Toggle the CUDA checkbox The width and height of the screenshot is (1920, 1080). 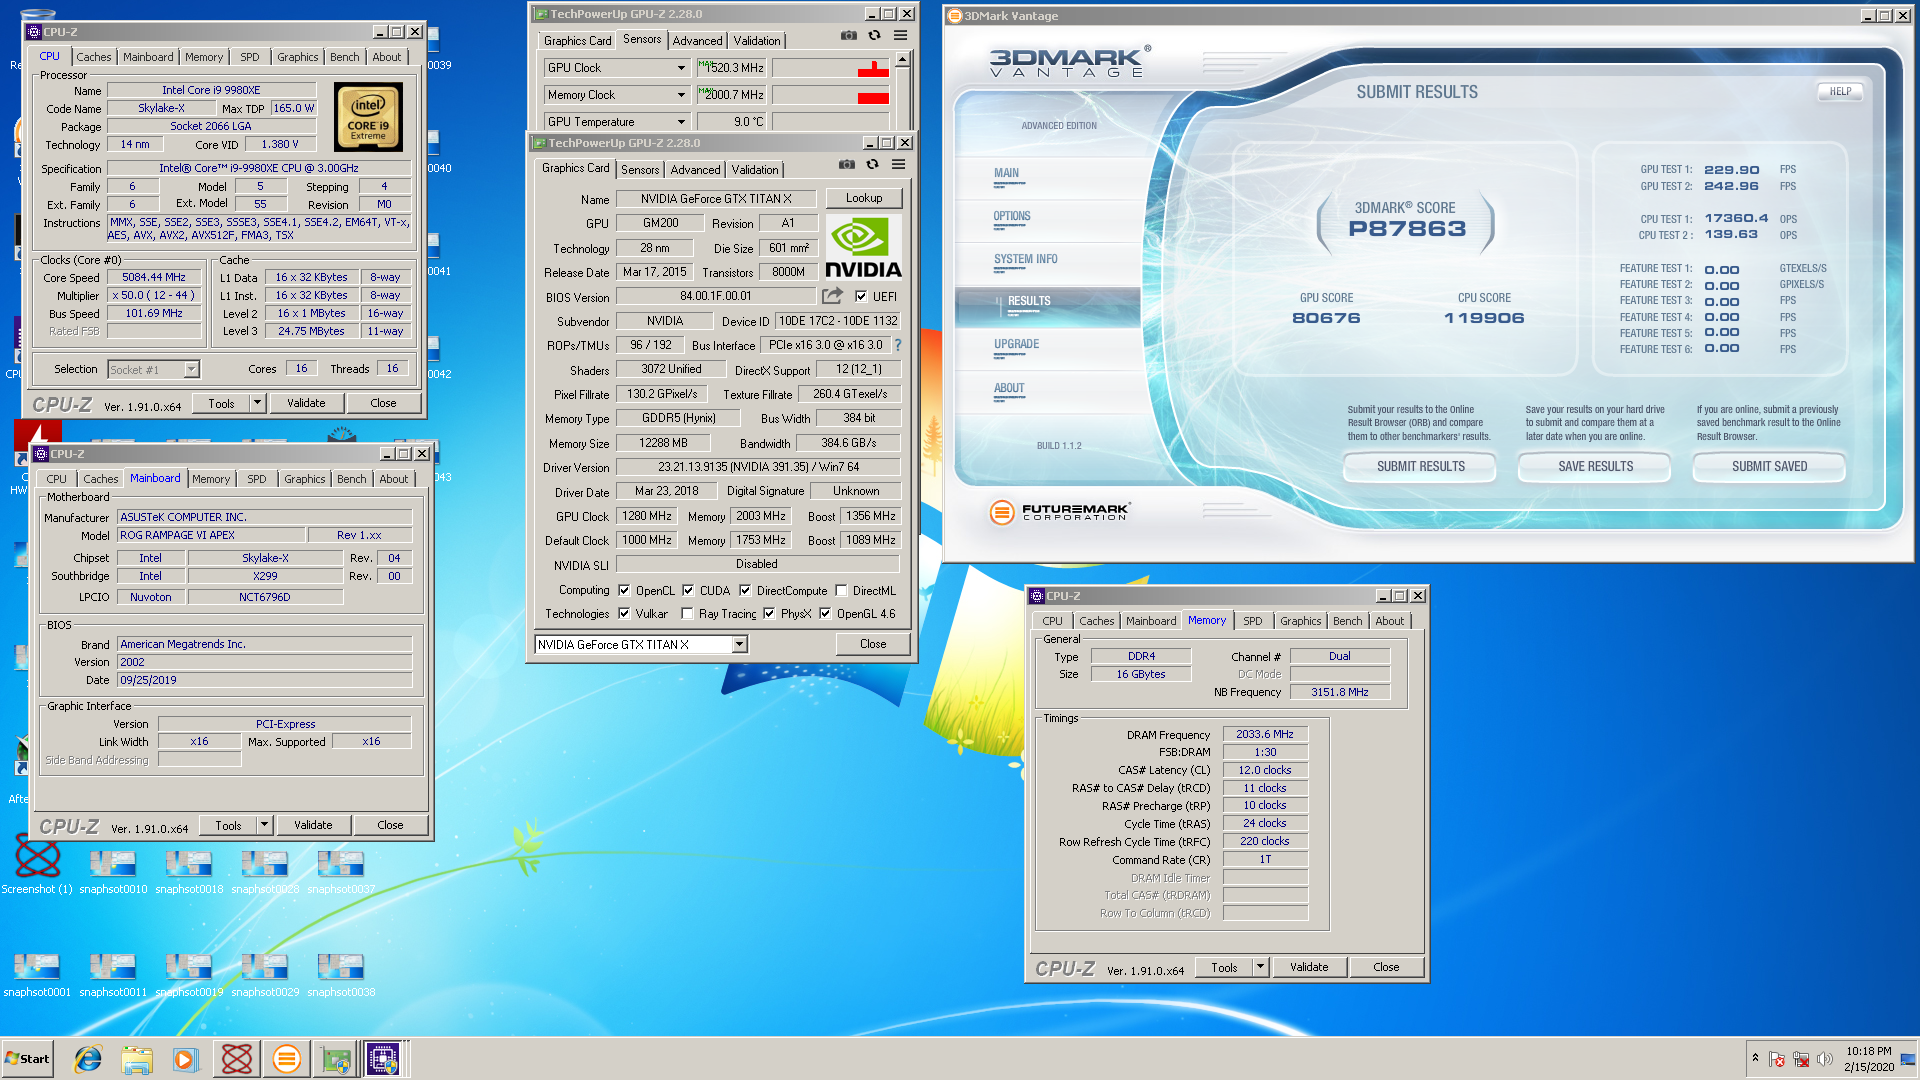pyautogui.click(x=688, y=590)
